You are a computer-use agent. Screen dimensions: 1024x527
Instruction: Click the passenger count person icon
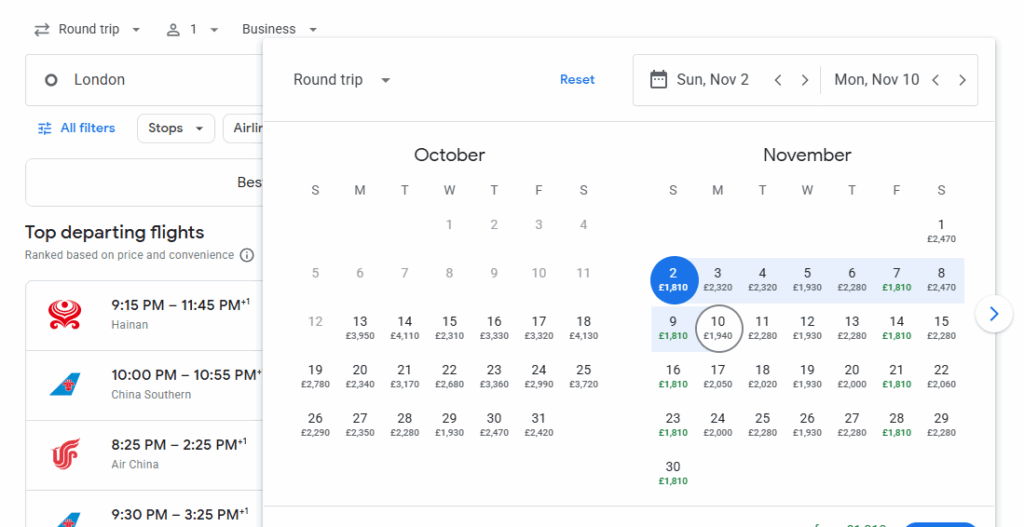pyautogui.click(x=173, y=30)
